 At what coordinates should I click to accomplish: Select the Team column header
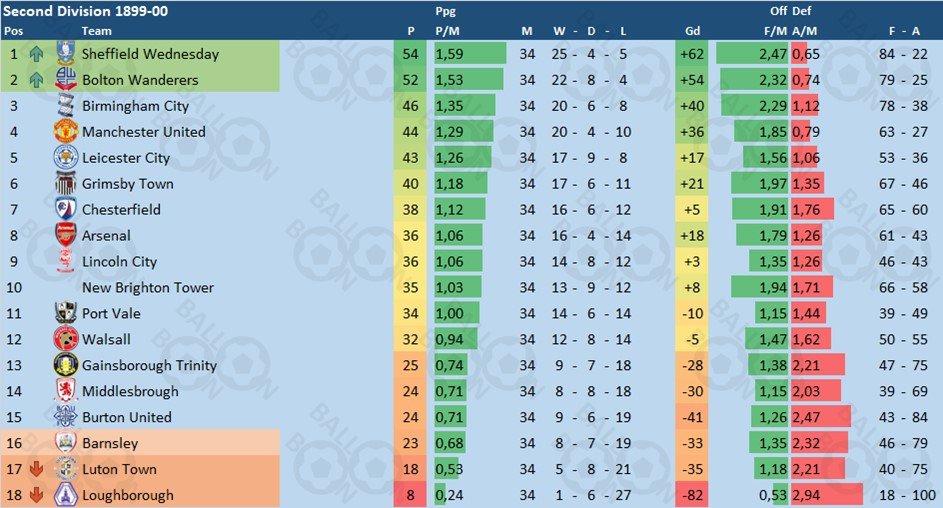click(x=97, y=31)
